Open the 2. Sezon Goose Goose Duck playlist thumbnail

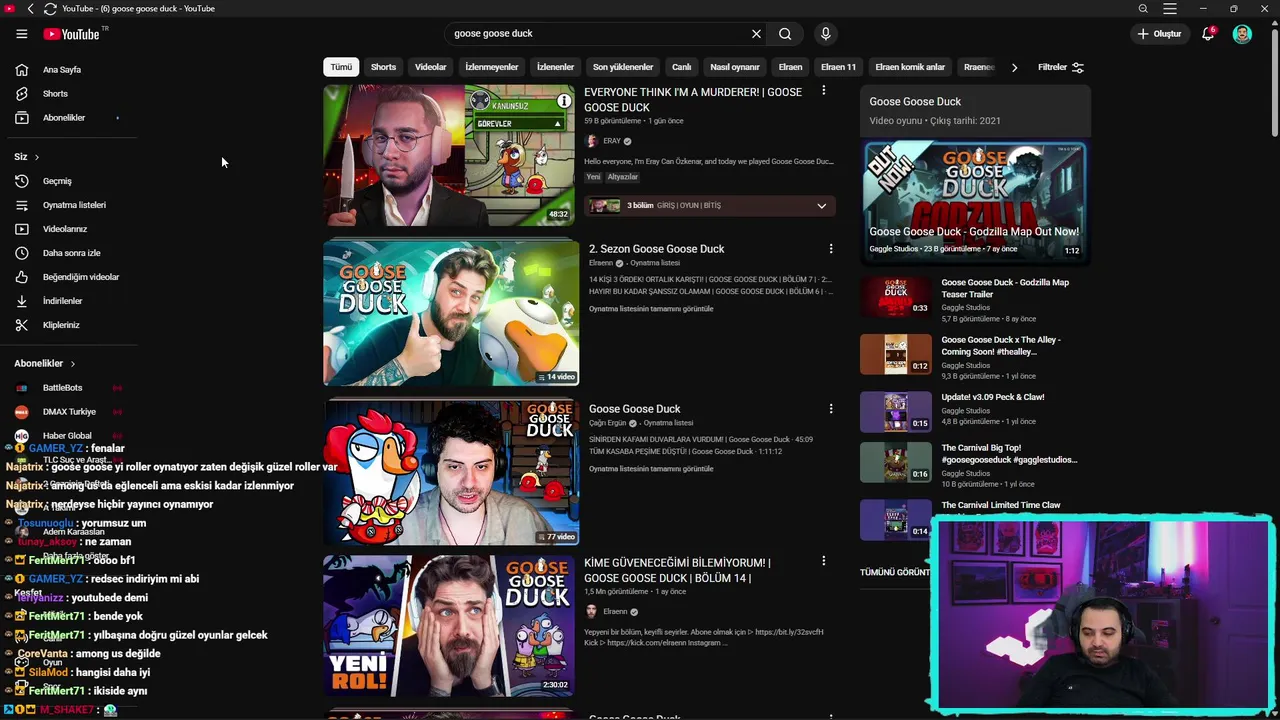tap(450, 314)
